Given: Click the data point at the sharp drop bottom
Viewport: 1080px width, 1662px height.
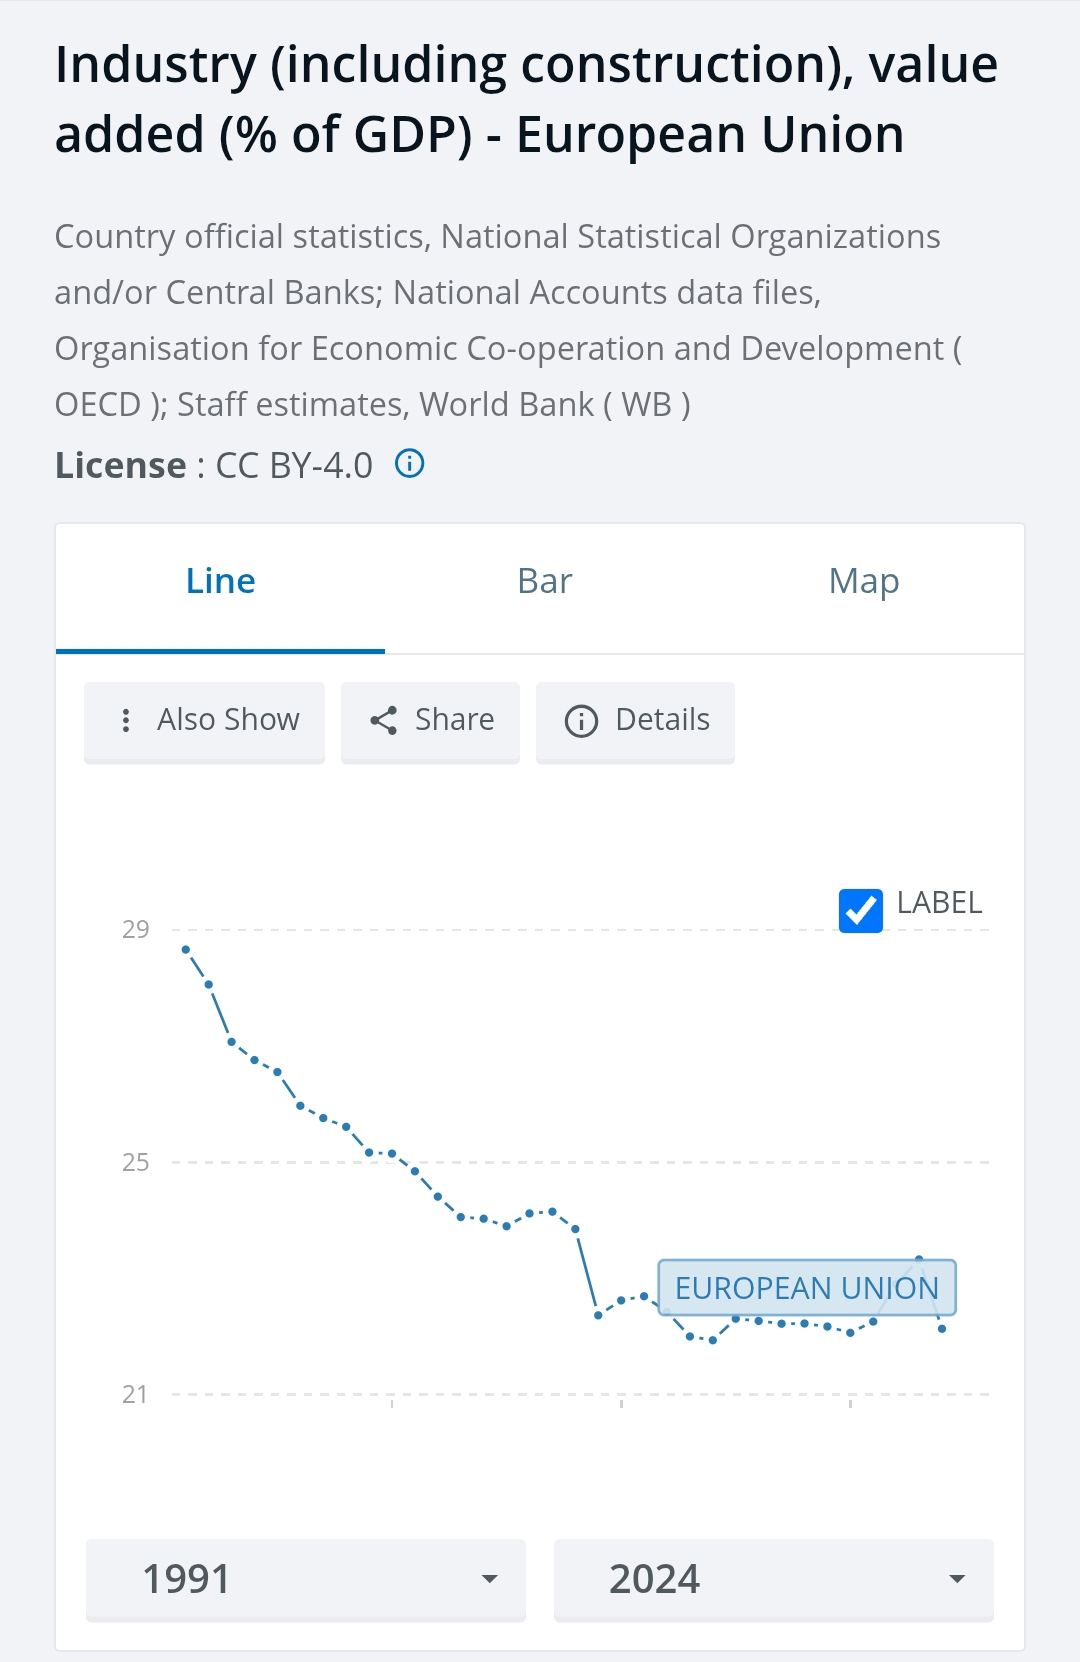Looking at the screenshot, I should pyautogui.click(x=598, y=1315).
